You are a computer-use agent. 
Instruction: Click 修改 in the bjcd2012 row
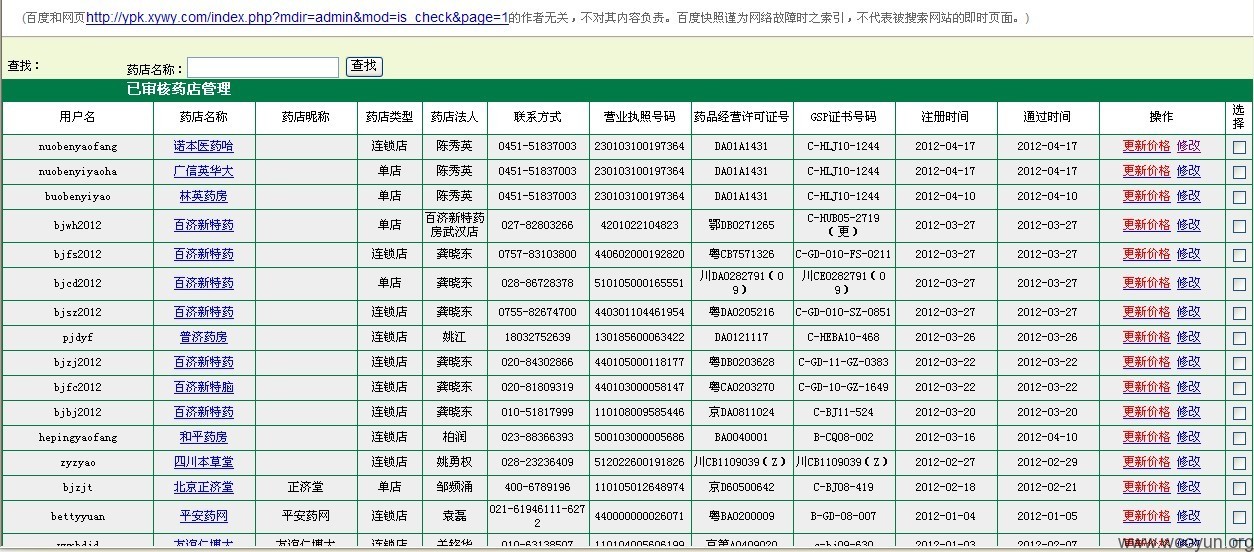[1189, 283]
